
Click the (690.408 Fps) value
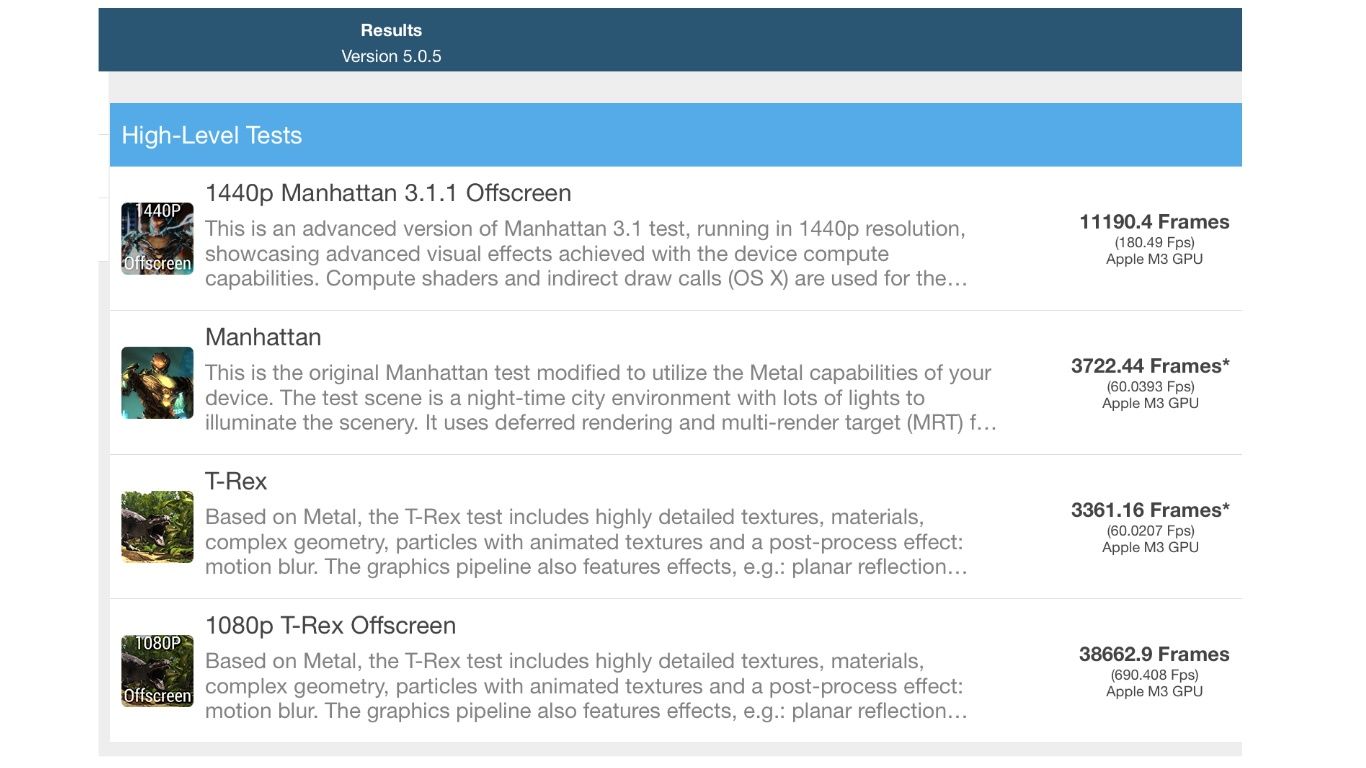[x=1154, y=674]
